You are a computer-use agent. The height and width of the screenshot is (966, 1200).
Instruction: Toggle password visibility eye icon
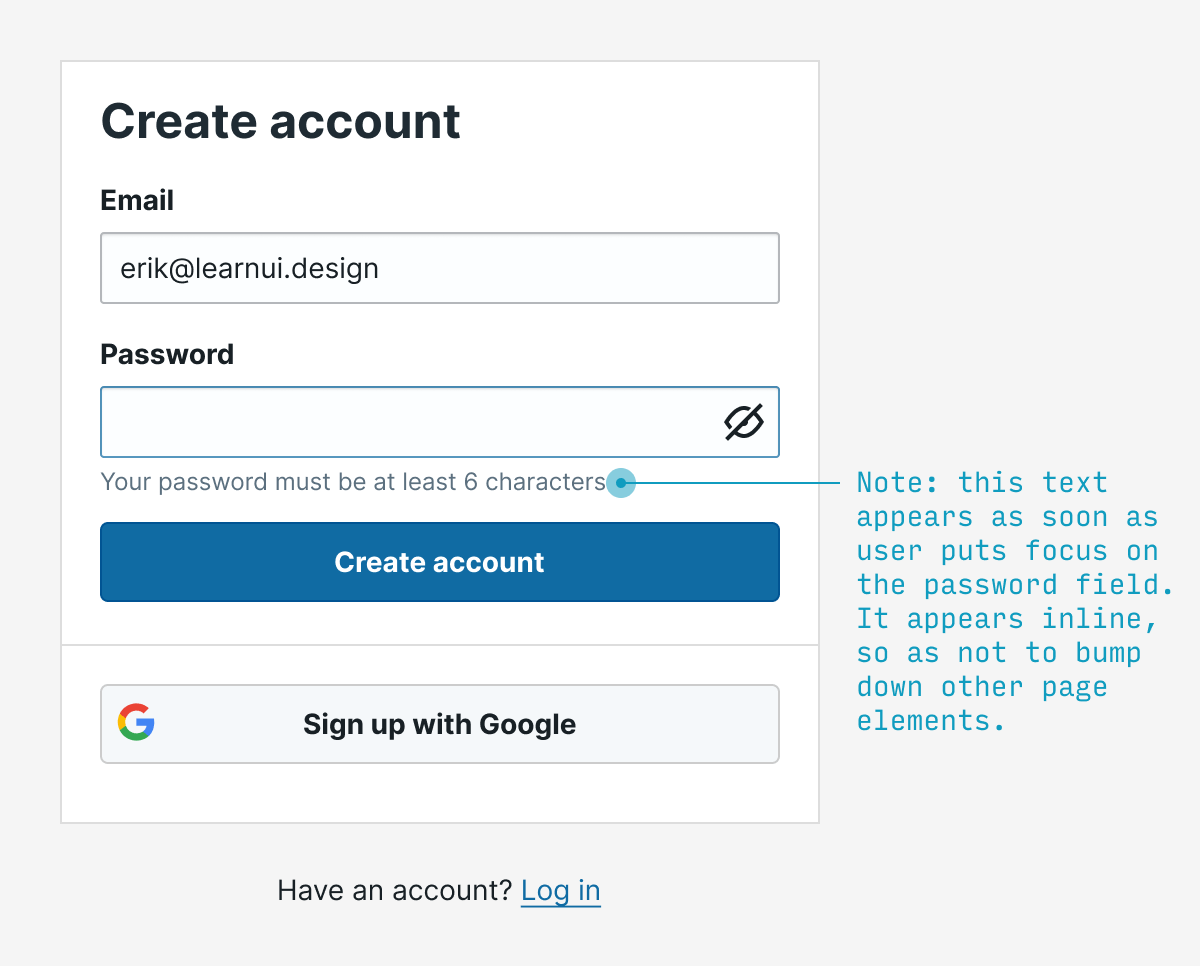[x=744, y=423]
